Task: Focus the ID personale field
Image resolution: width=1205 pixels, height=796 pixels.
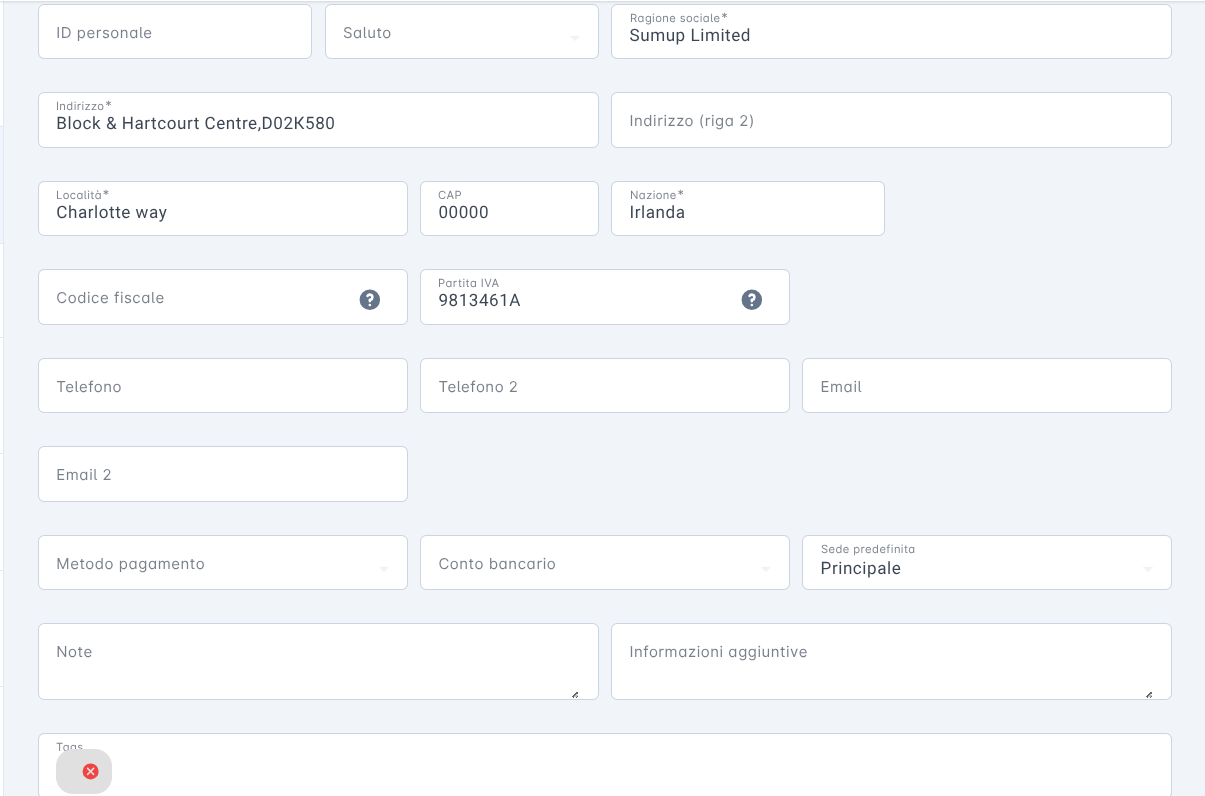Action: tap(175, 32)
